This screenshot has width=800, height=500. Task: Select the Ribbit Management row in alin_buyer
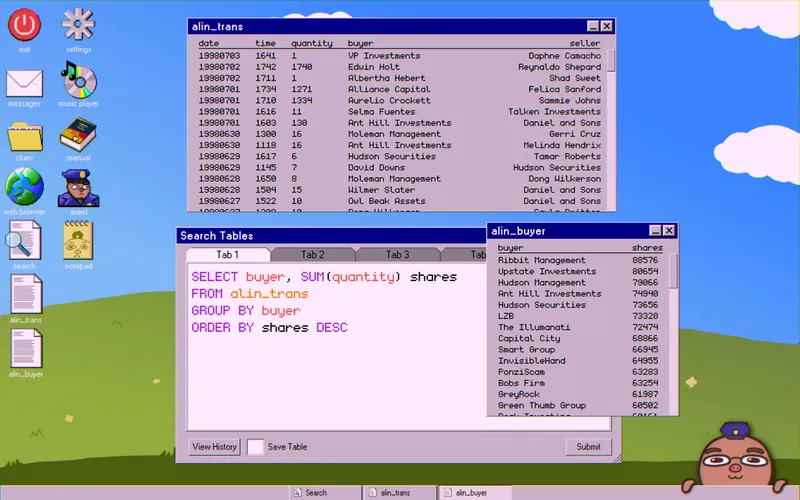coord(579,260)
